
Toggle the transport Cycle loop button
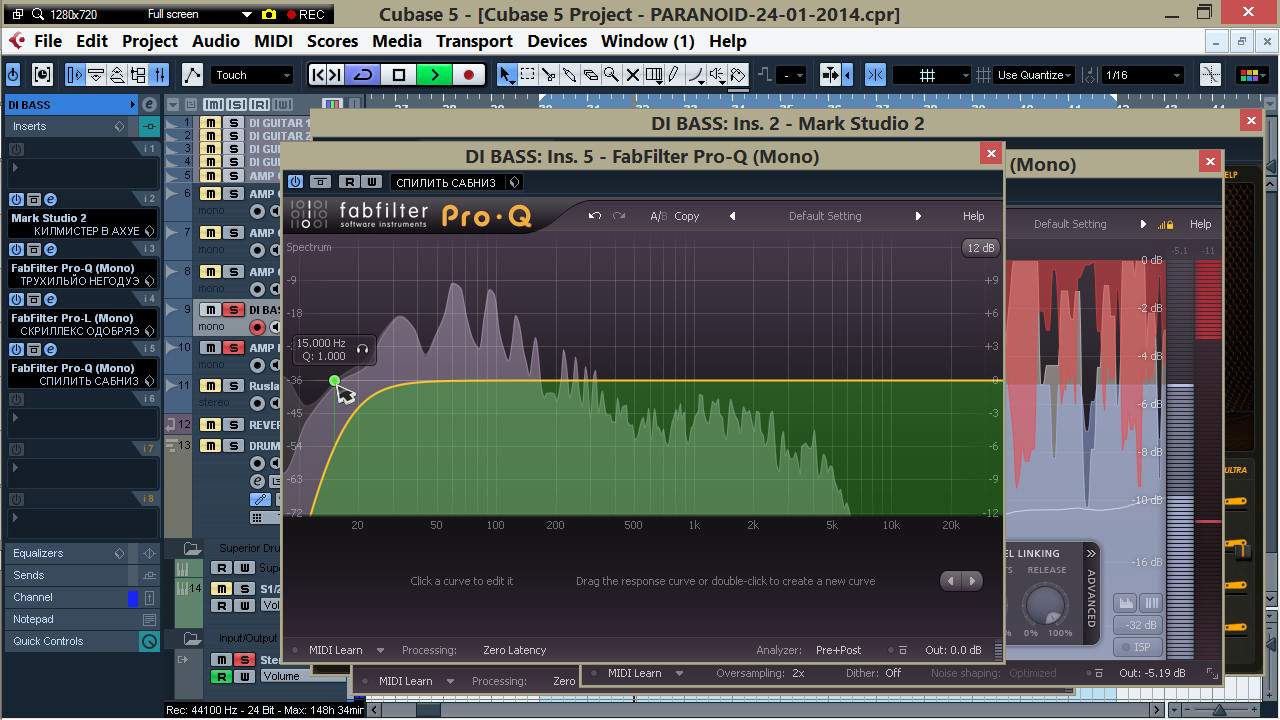[364, 75]
